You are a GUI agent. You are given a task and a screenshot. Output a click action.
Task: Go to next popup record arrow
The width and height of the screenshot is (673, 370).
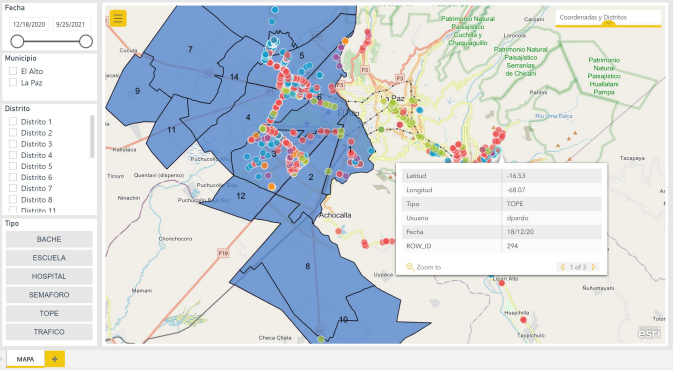click(x=594, y=267)
